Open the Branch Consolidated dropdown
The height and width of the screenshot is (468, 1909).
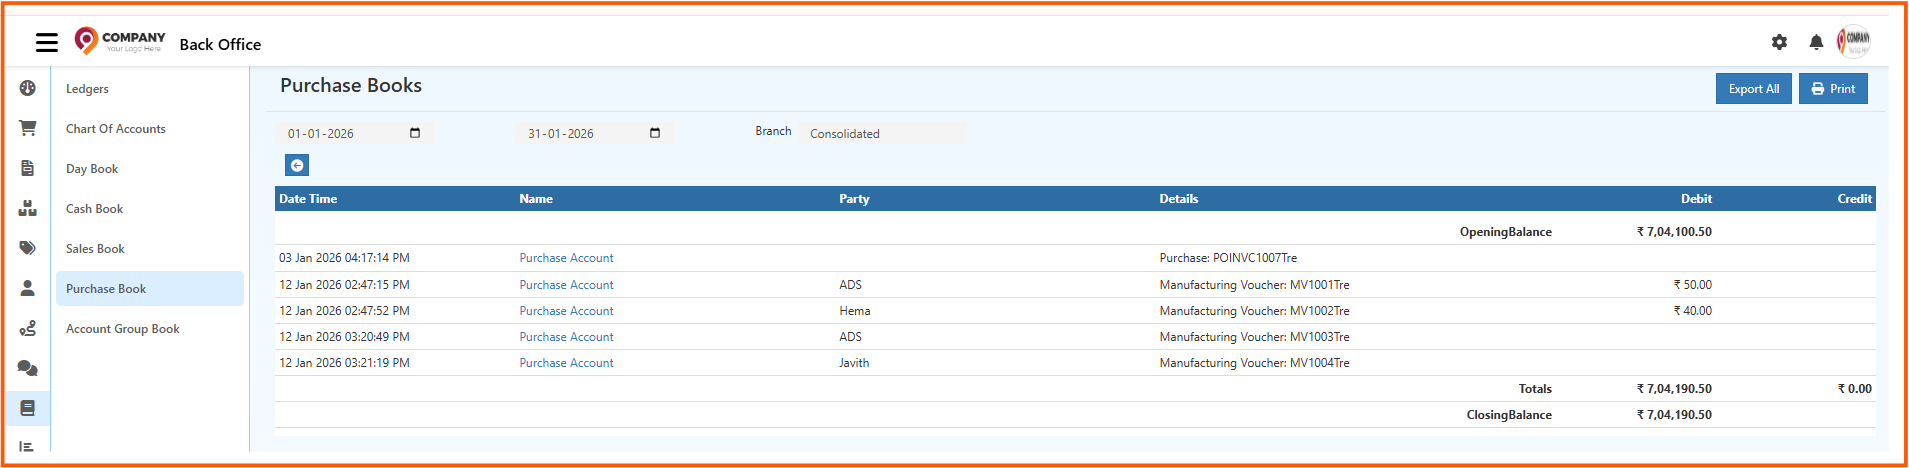pyautogui.click(x=883, y=133)
